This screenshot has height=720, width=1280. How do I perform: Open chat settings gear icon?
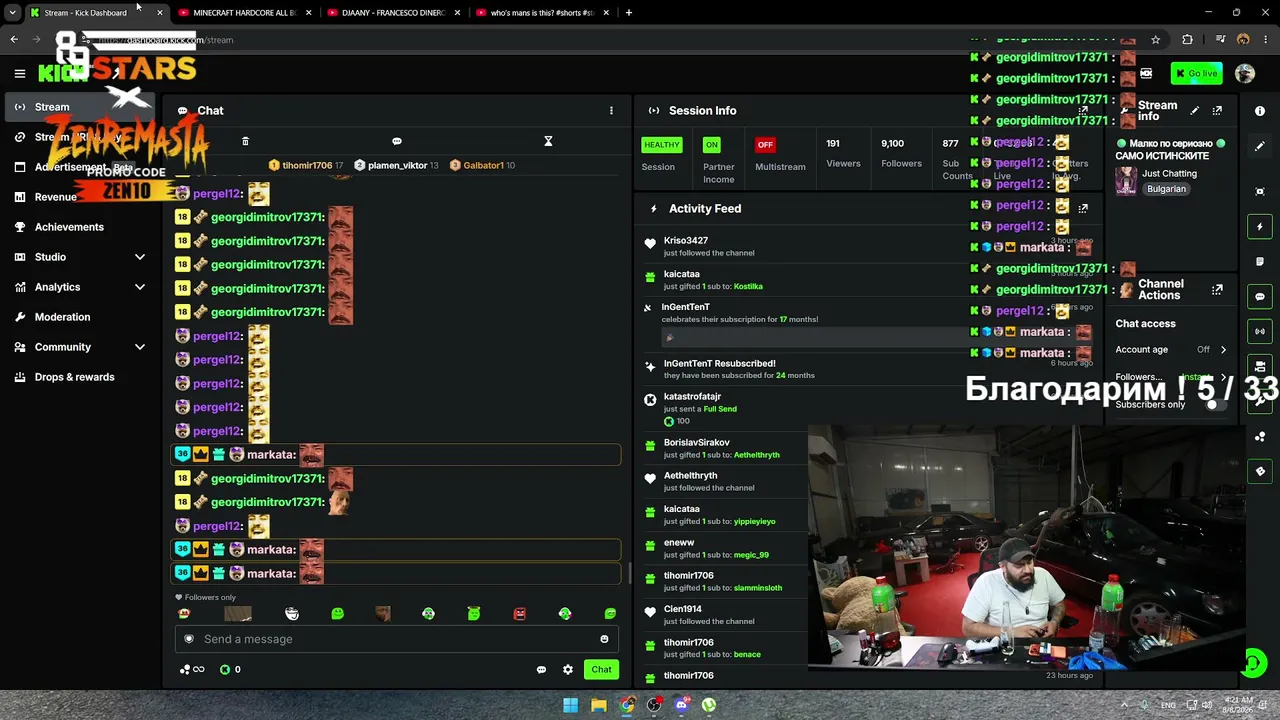(x=568, y=670)
